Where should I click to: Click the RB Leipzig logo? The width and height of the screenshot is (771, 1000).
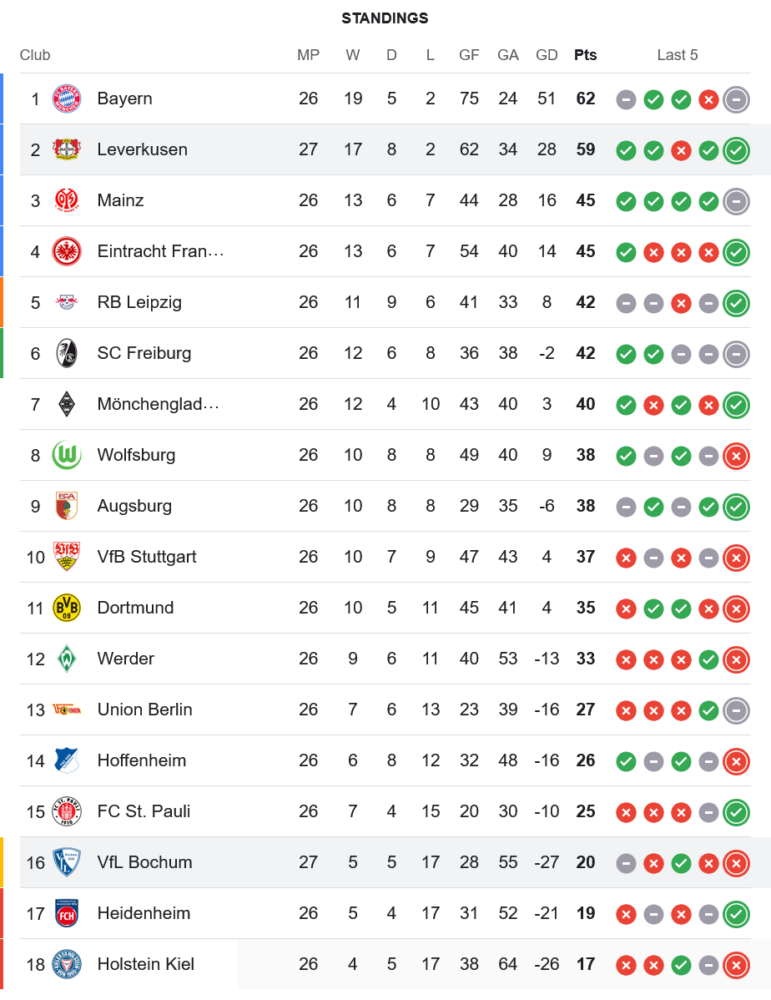[x=66, y=302]
